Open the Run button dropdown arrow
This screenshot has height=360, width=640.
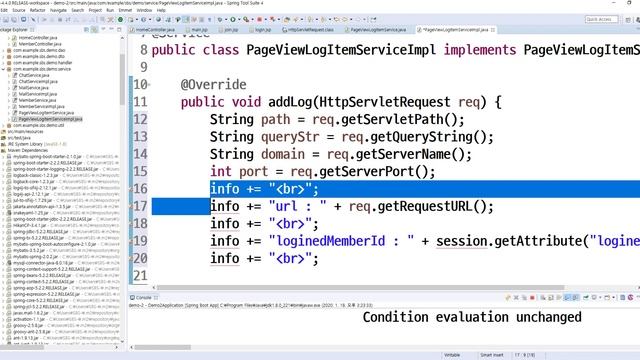pos(238,19)
